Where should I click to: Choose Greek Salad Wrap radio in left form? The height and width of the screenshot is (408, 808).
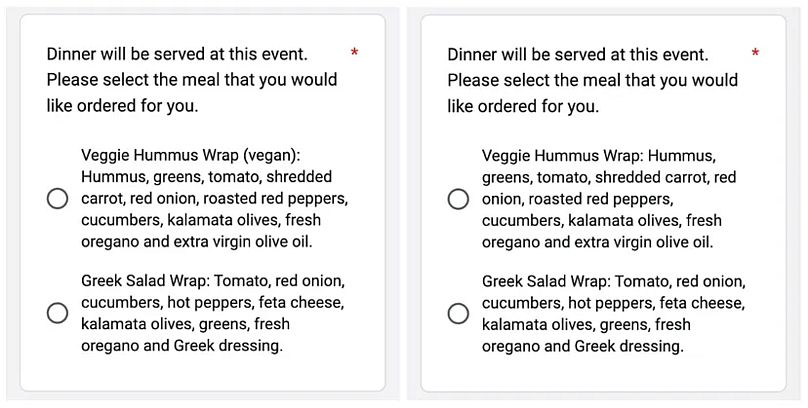pyautogui.click(x=57, y=313)
